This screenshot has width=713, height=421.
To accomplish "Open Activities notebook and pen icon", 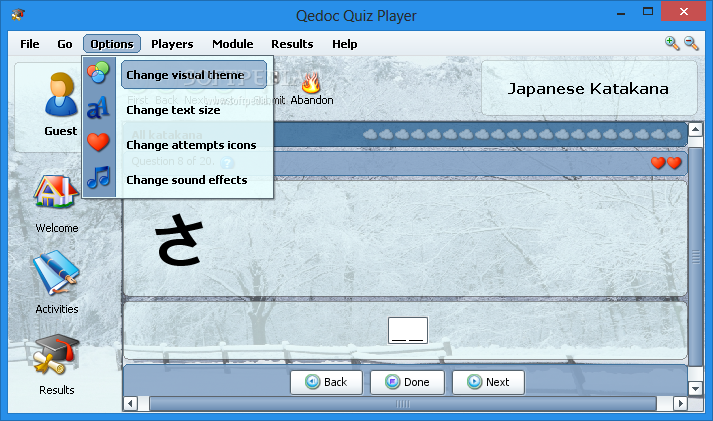I will [56, 273].
